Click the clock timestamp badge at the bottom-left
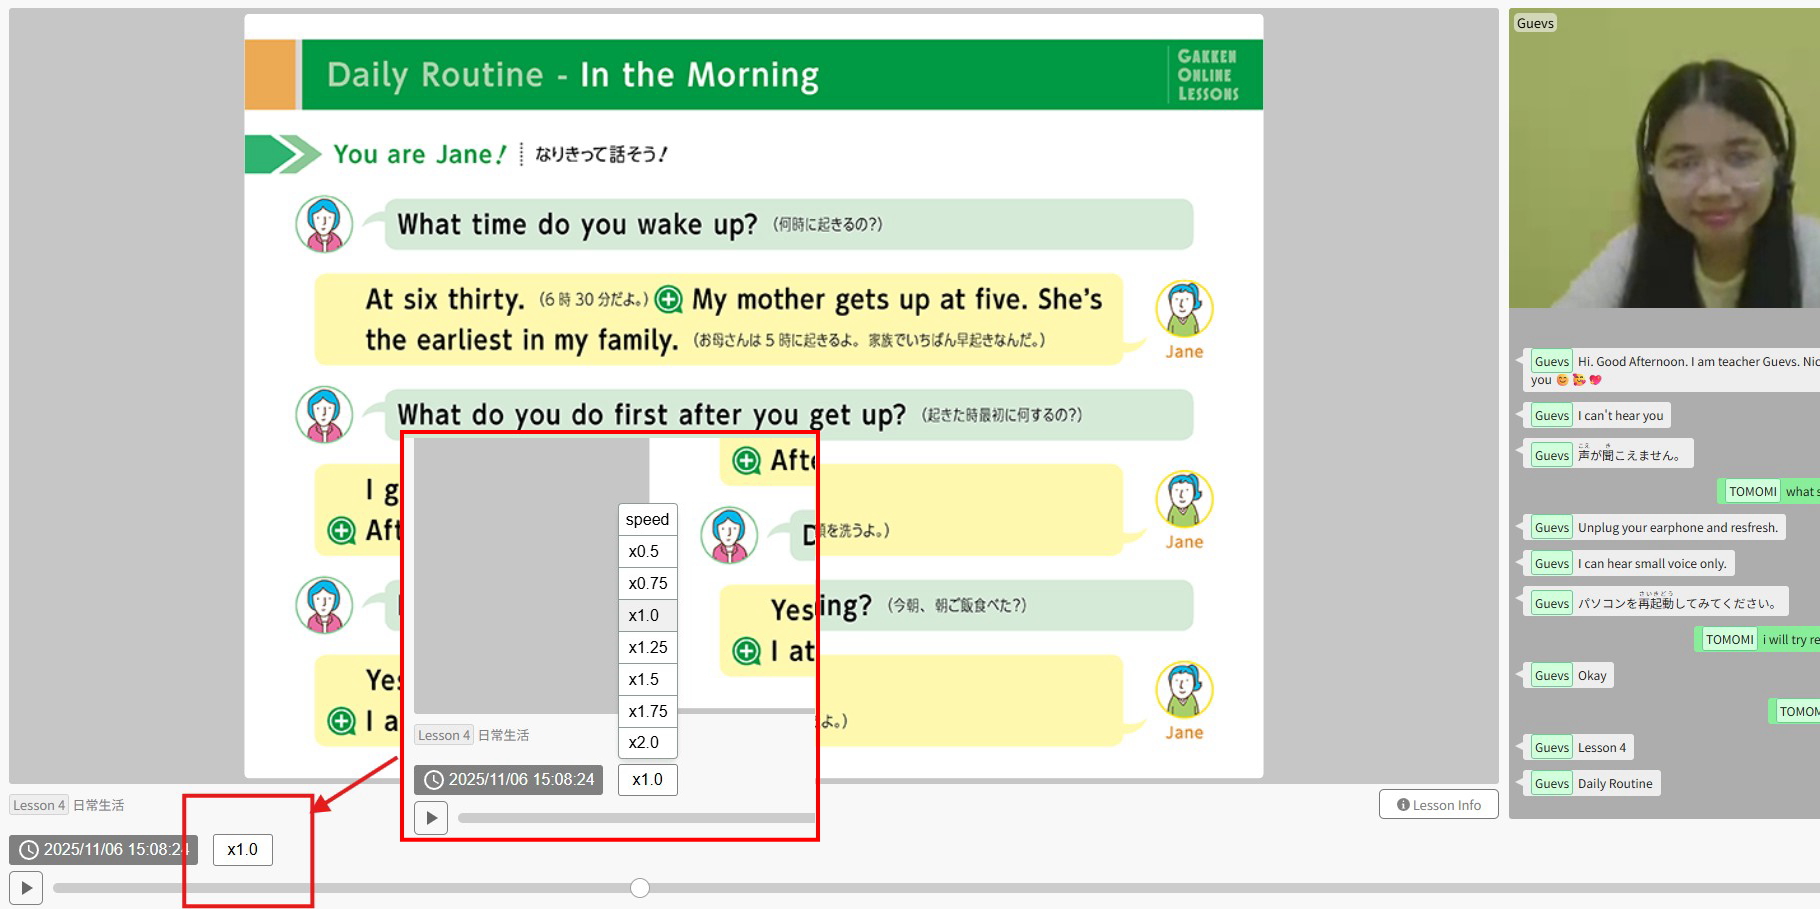 pyautogui.click(x=104, y=850)
